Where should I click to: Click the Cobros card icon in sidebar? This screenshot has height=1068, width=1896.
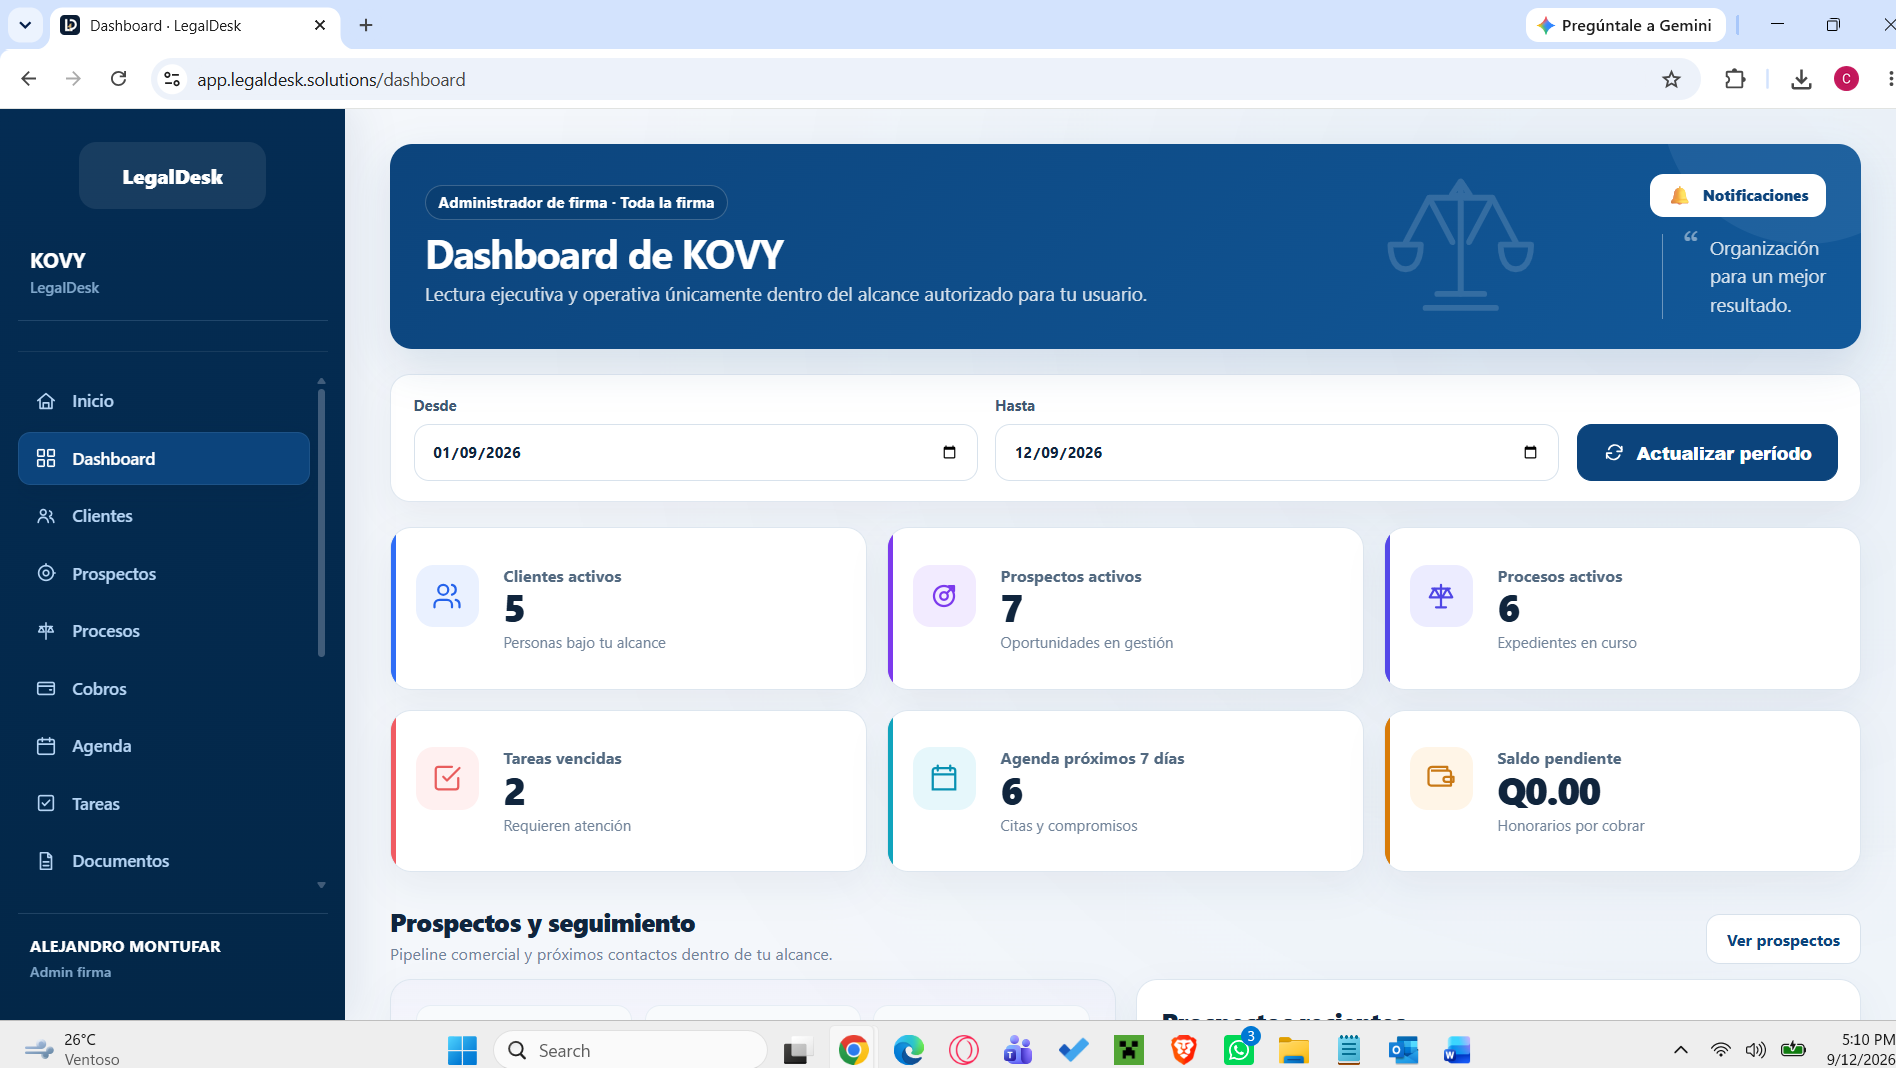pos(46,689)
